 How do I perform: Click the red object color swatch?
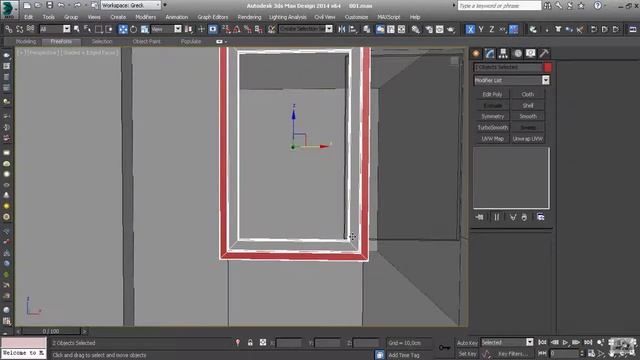point(548,67)
